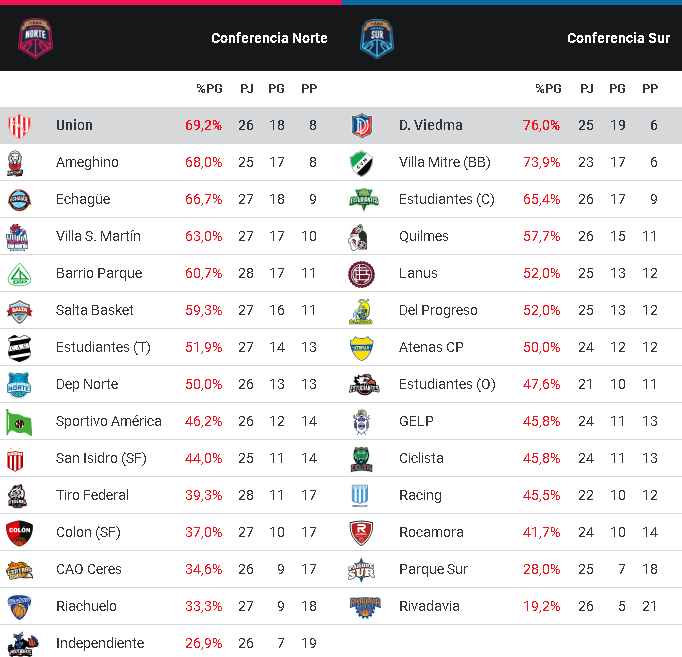Image resolution: width=682 pixels, height=657 pixels.
Task: Open the Villa Mitre (BB) team link
Action: point(444,162)
